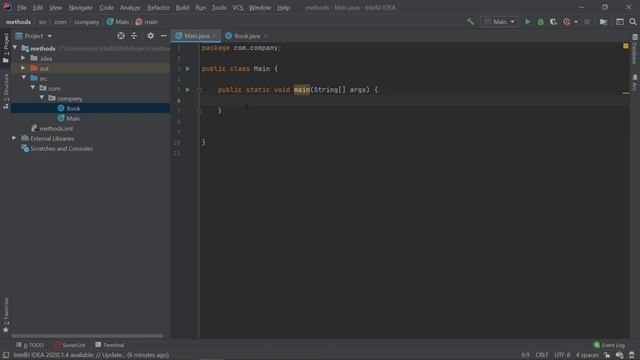Open the Structure tool window strip
The height and width of the screenshot is (360, 640).
point(6,91)
